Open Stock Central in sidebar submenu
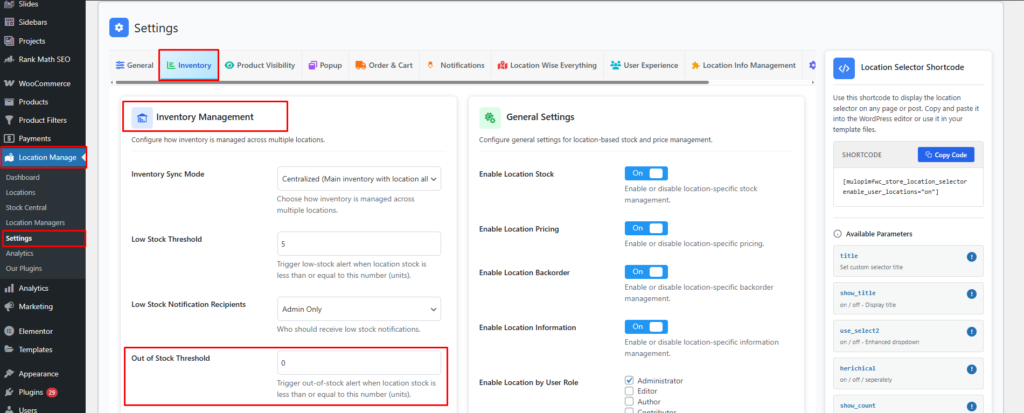The image size is (1024, 413). 28,207
